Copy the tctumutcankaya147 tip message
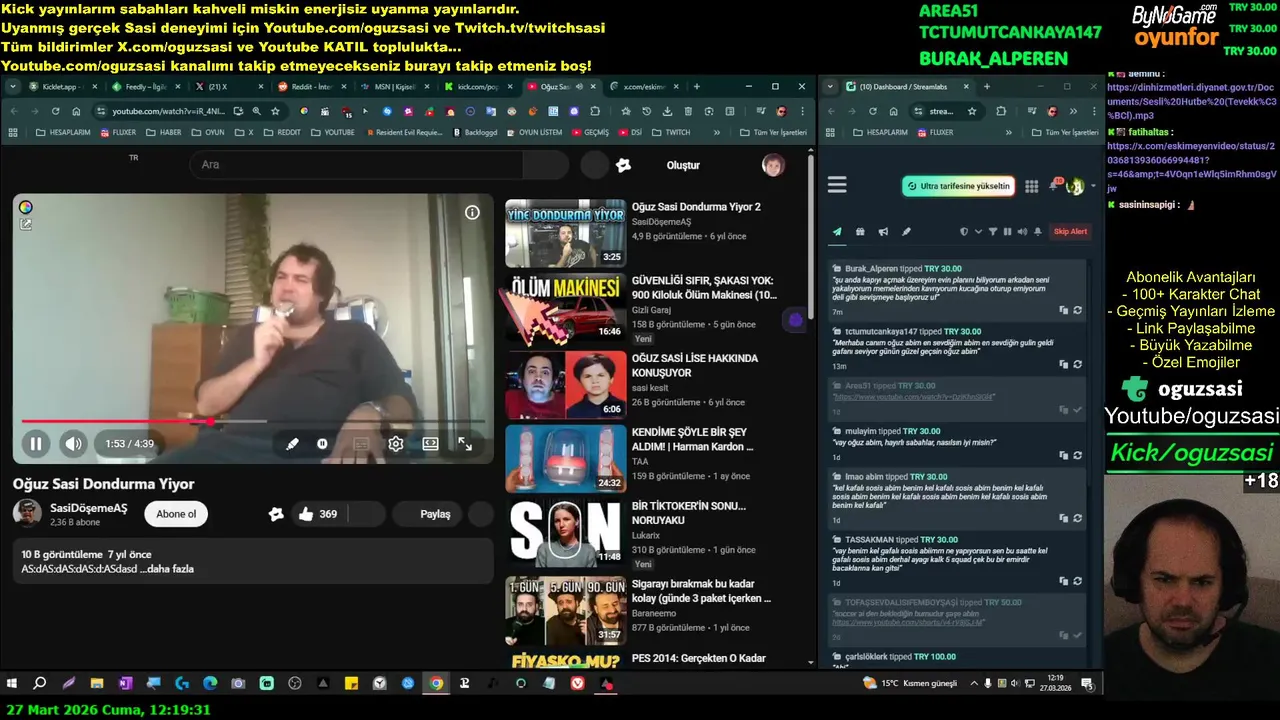 [1064, 364]
